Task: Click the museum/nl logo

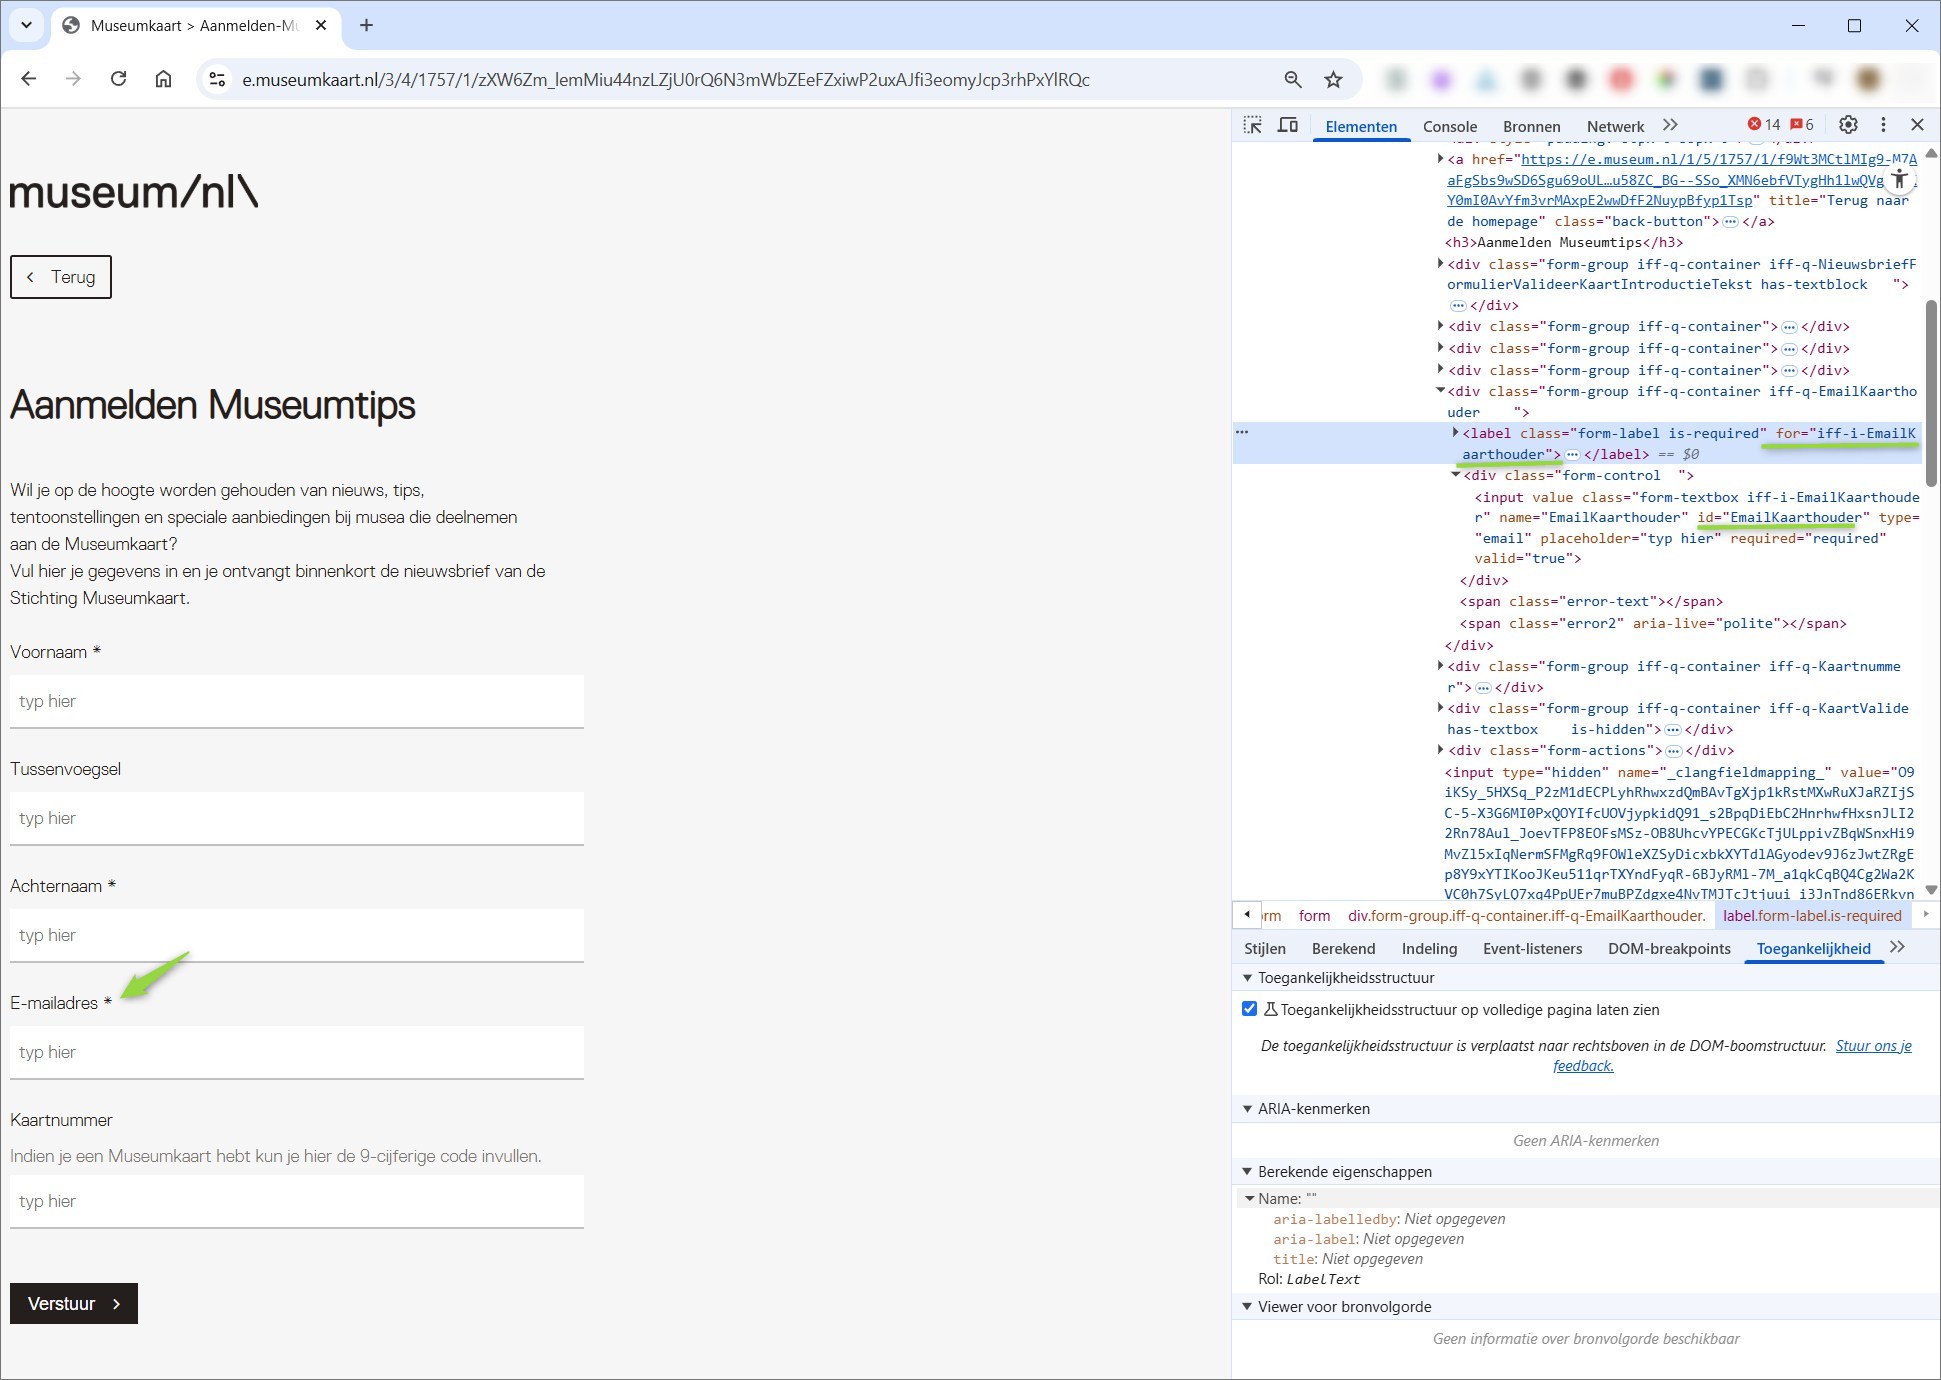Action: [134, 192]
